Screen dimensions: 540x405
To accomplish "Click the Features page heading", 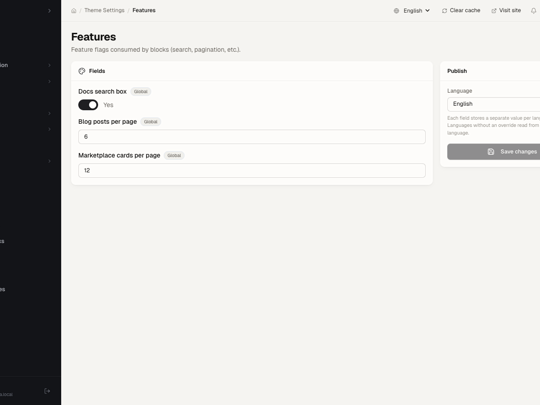I will pos(94,37).
